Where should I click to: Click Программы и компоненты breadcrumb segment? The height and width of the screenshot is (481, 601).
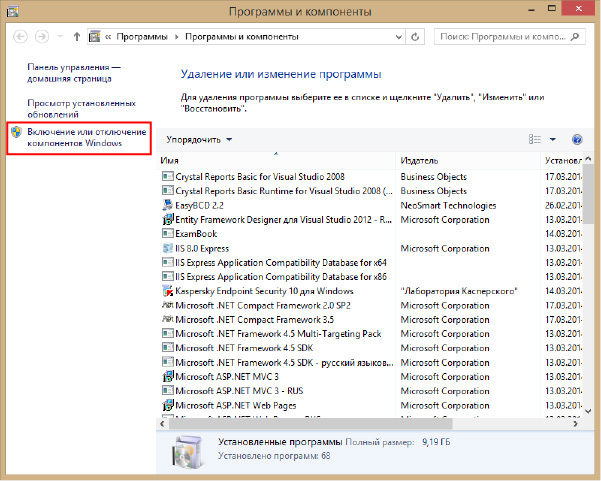tap(242, 37)
